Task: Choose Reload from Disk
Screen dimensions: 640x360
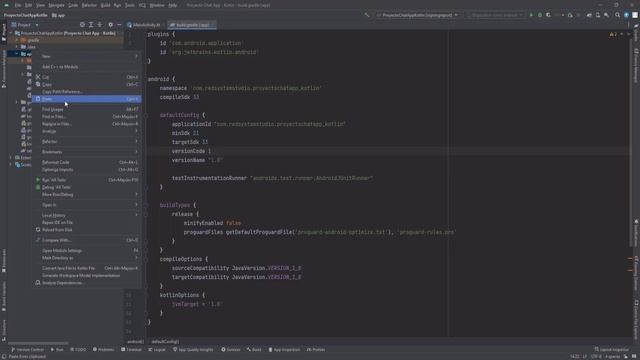Action: [87, 230]
